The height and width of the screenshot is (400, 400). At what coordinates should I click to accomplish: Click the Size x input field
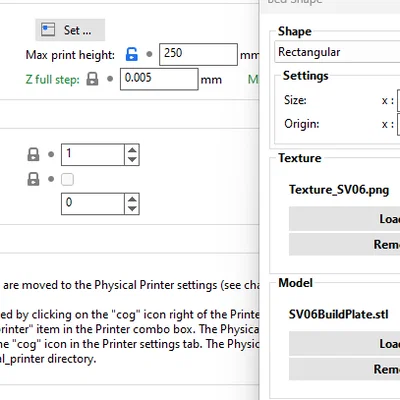399,100
